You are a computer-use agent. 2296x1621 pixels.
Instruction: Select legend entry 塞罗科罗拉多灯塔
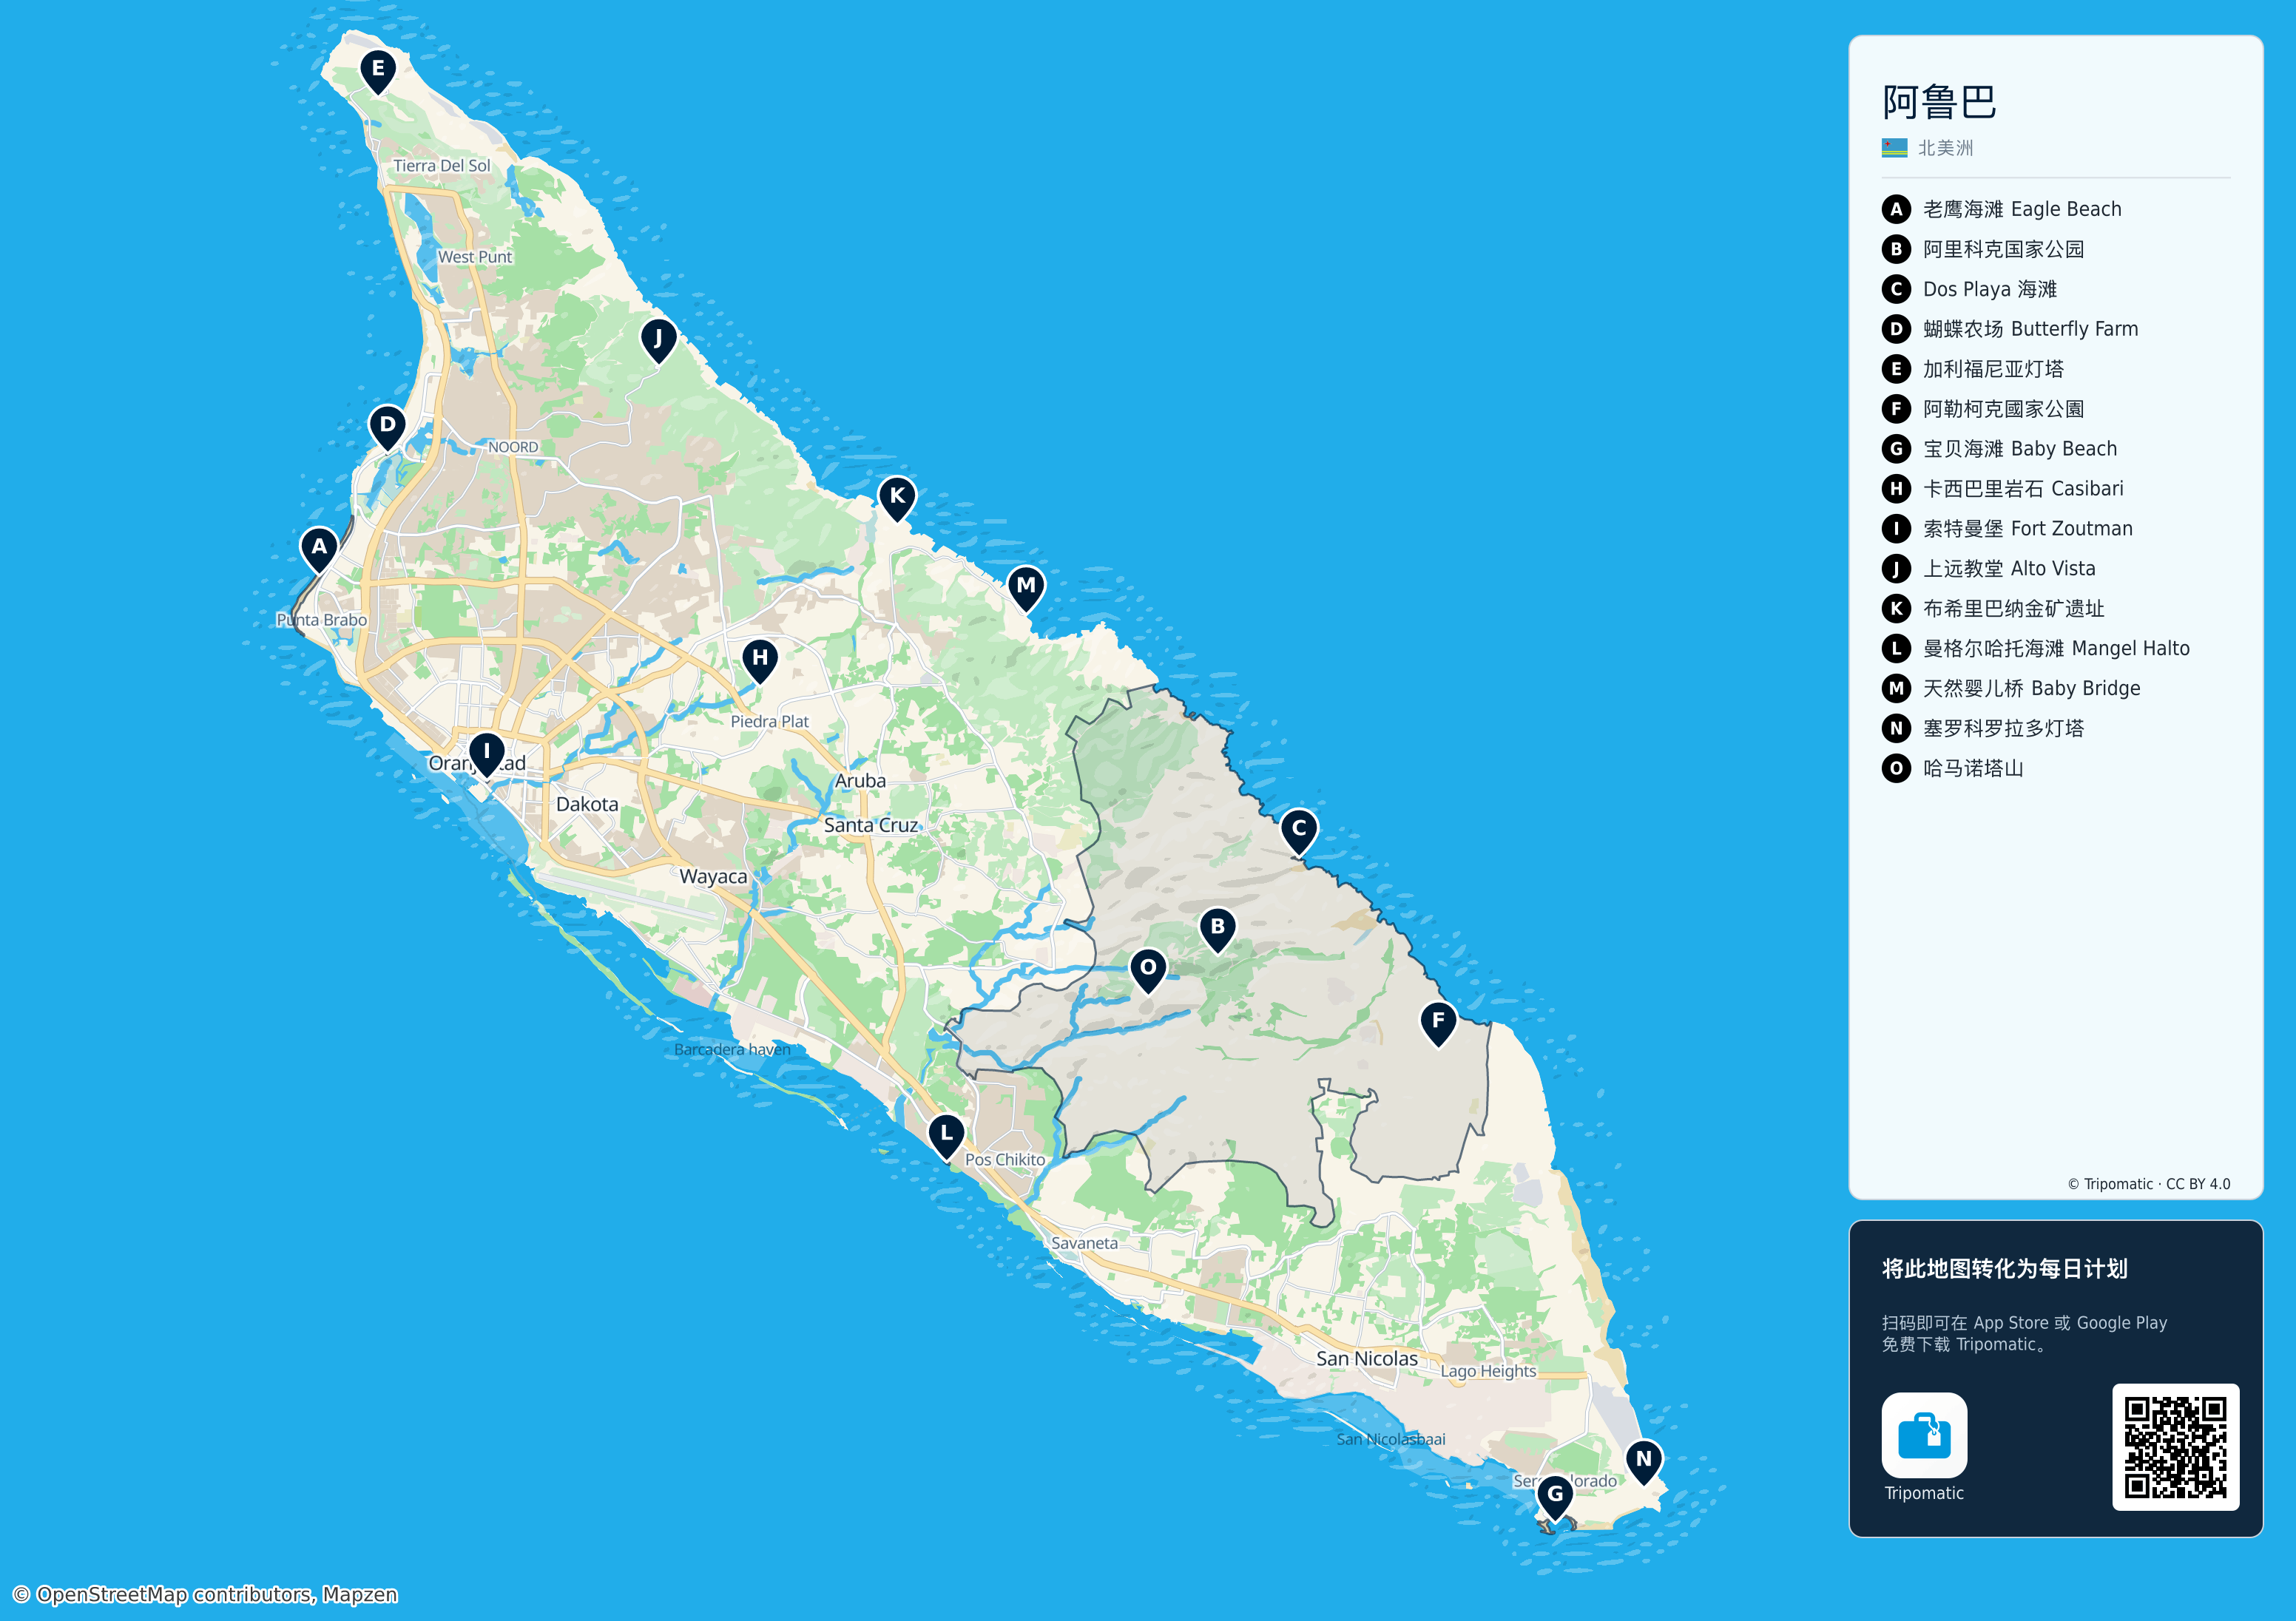click(x=1983, y=728)
